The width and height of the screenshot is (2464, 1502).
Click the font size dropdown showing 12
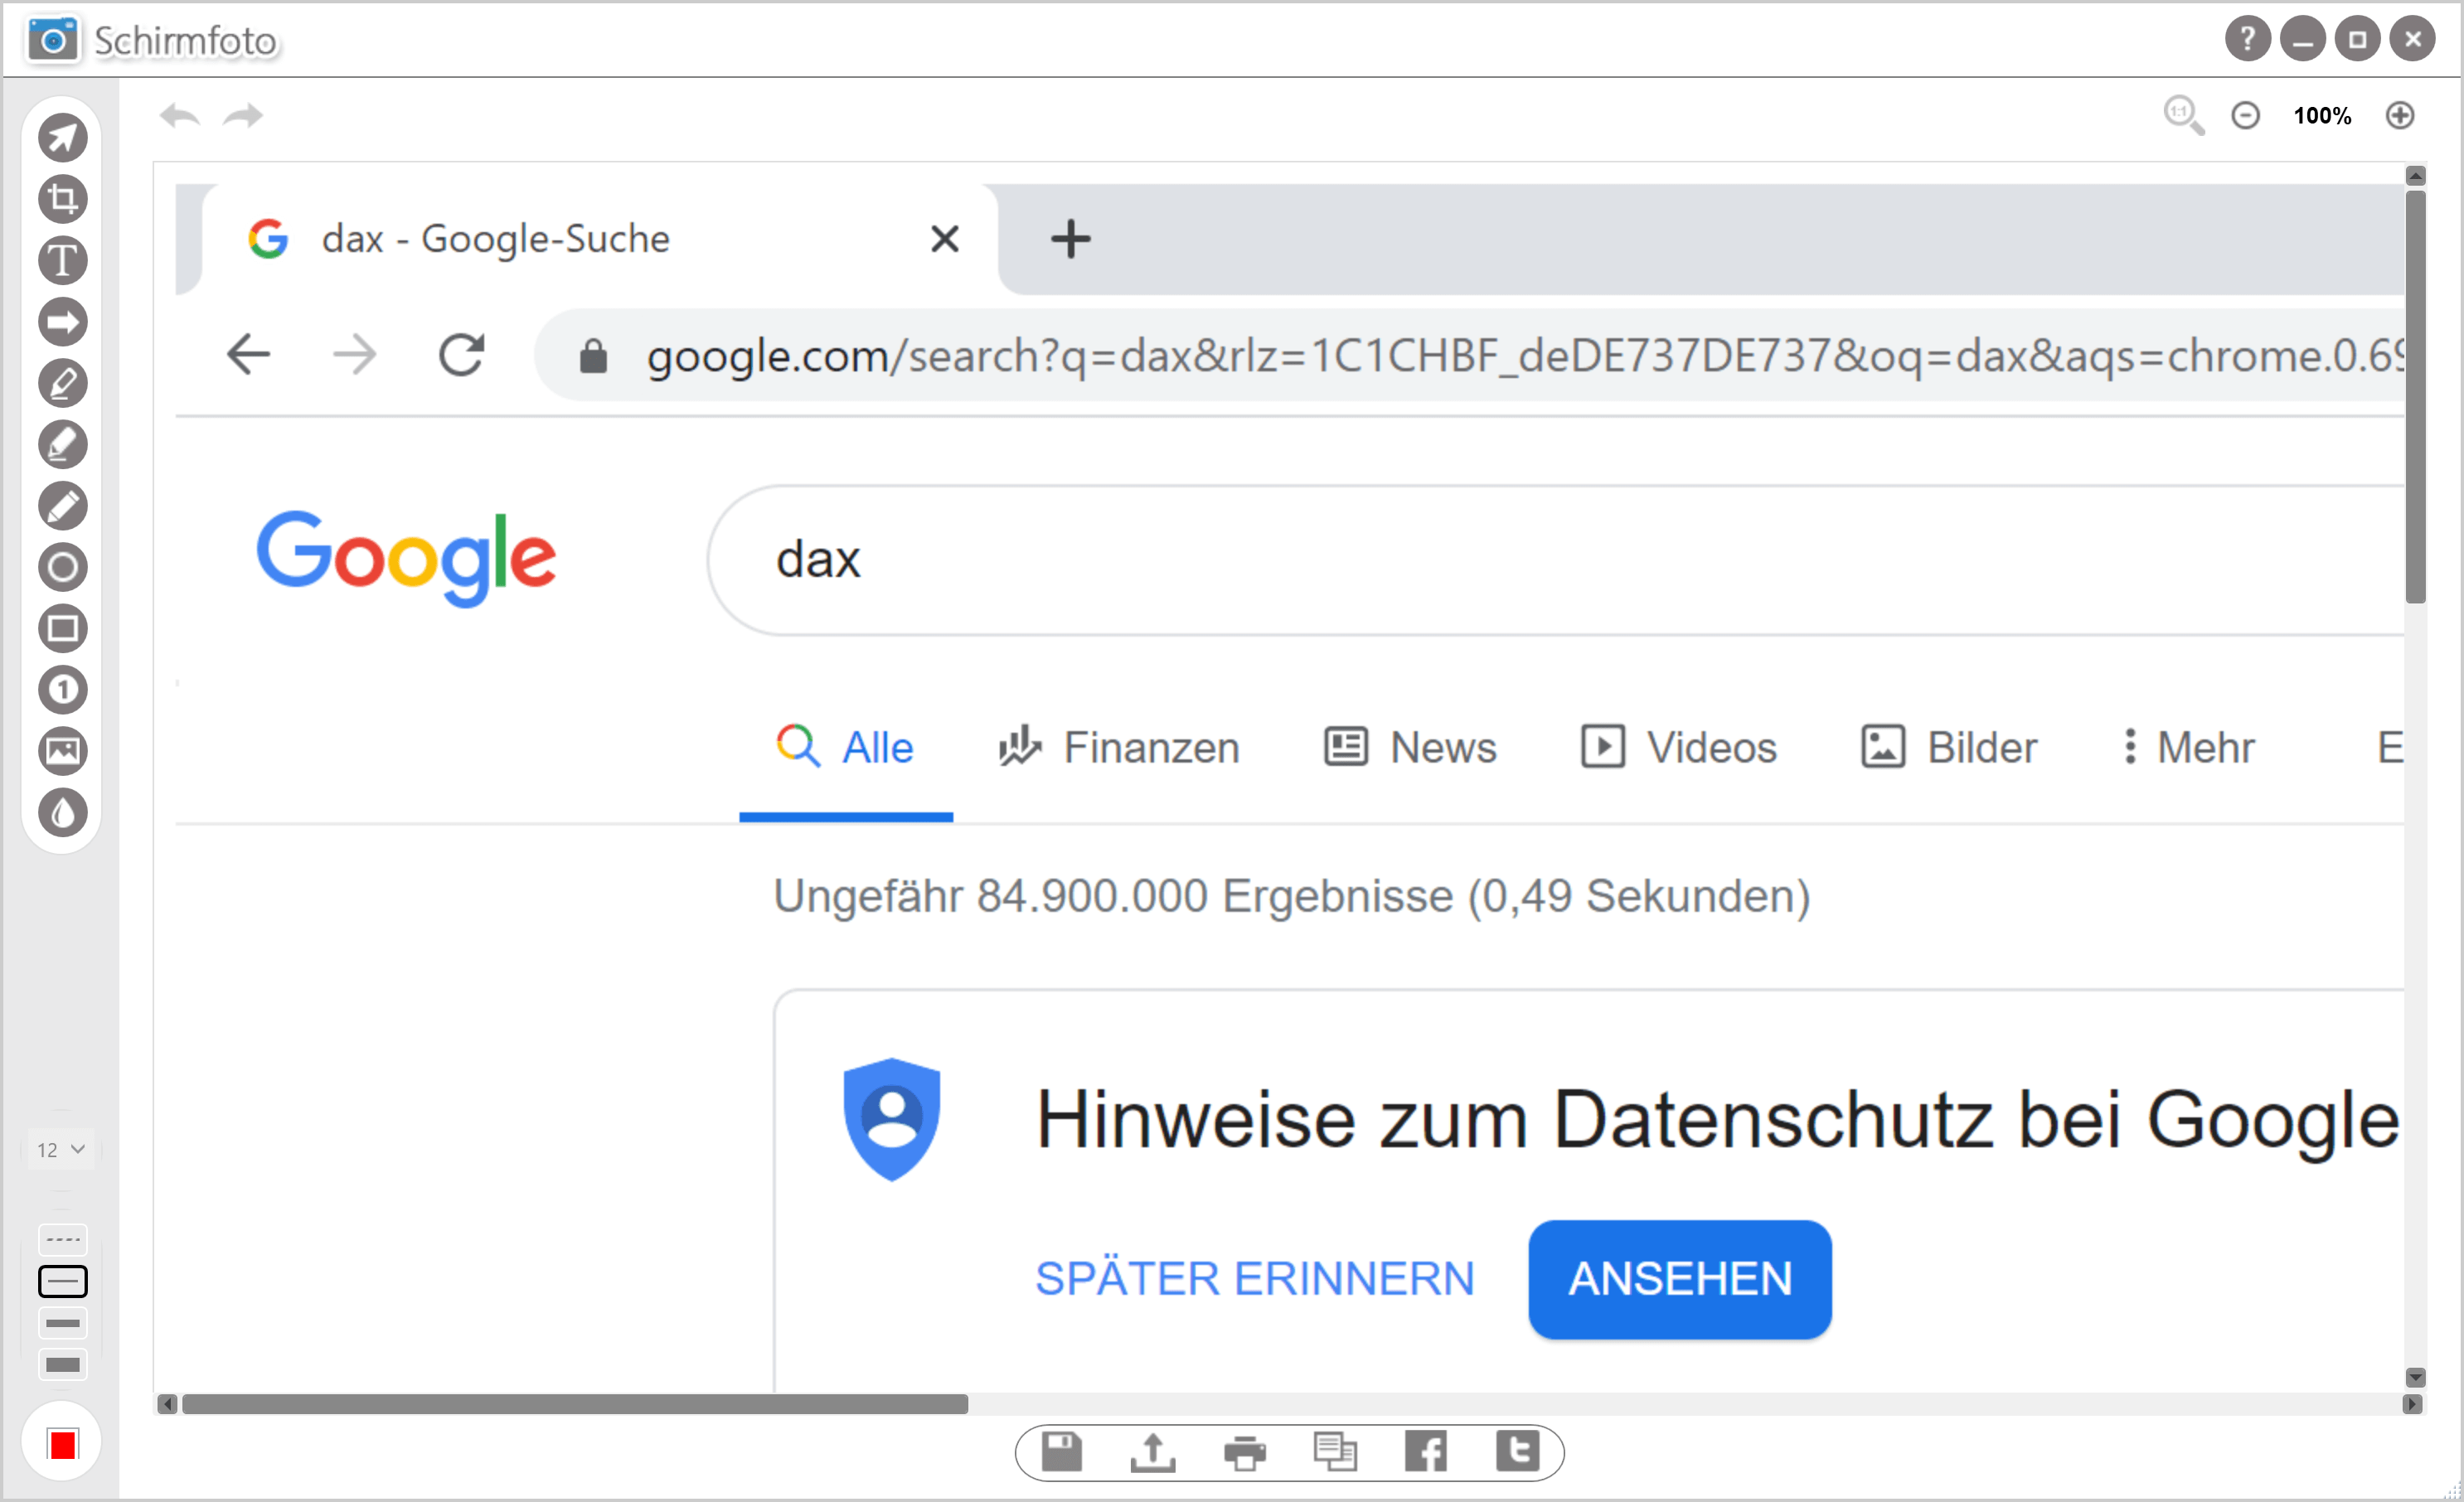click(x=61, y=1149)
